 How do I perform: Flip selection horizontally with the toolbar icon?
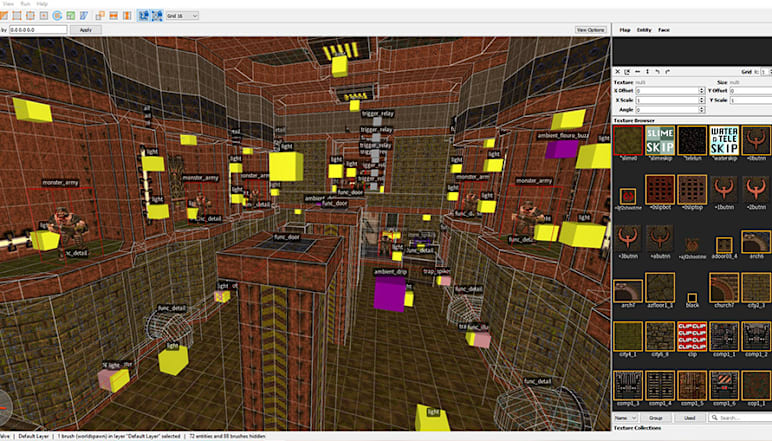(x=114, y=16)
